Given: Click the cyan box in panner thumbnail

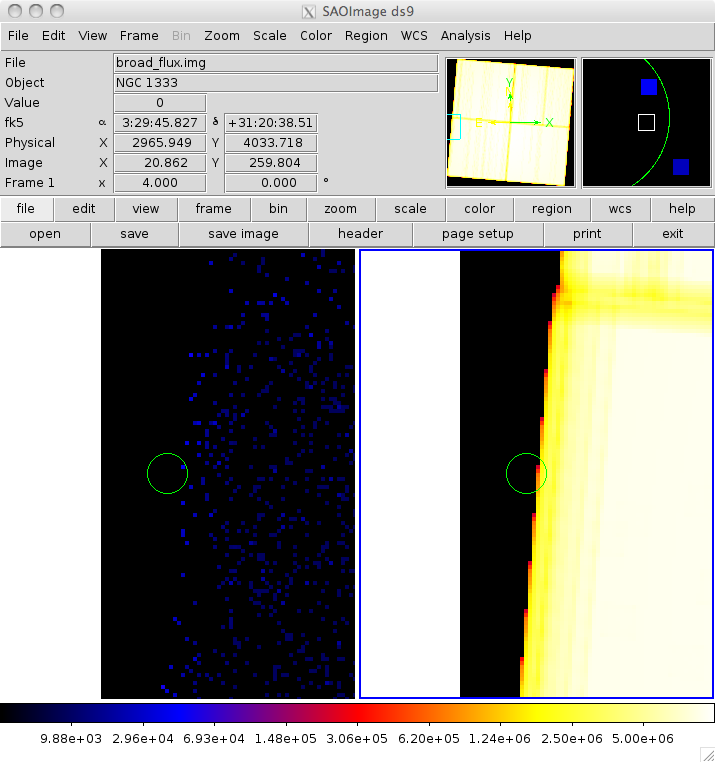Looking at the screenshot, I should click(454, 126).
